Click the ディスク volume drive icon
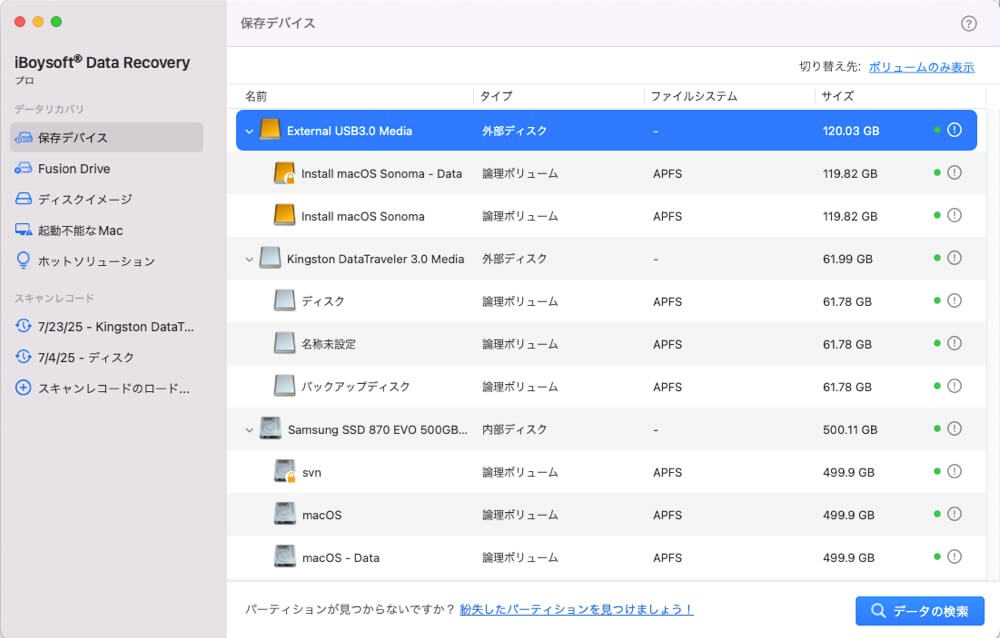 [x=284, y=300]
